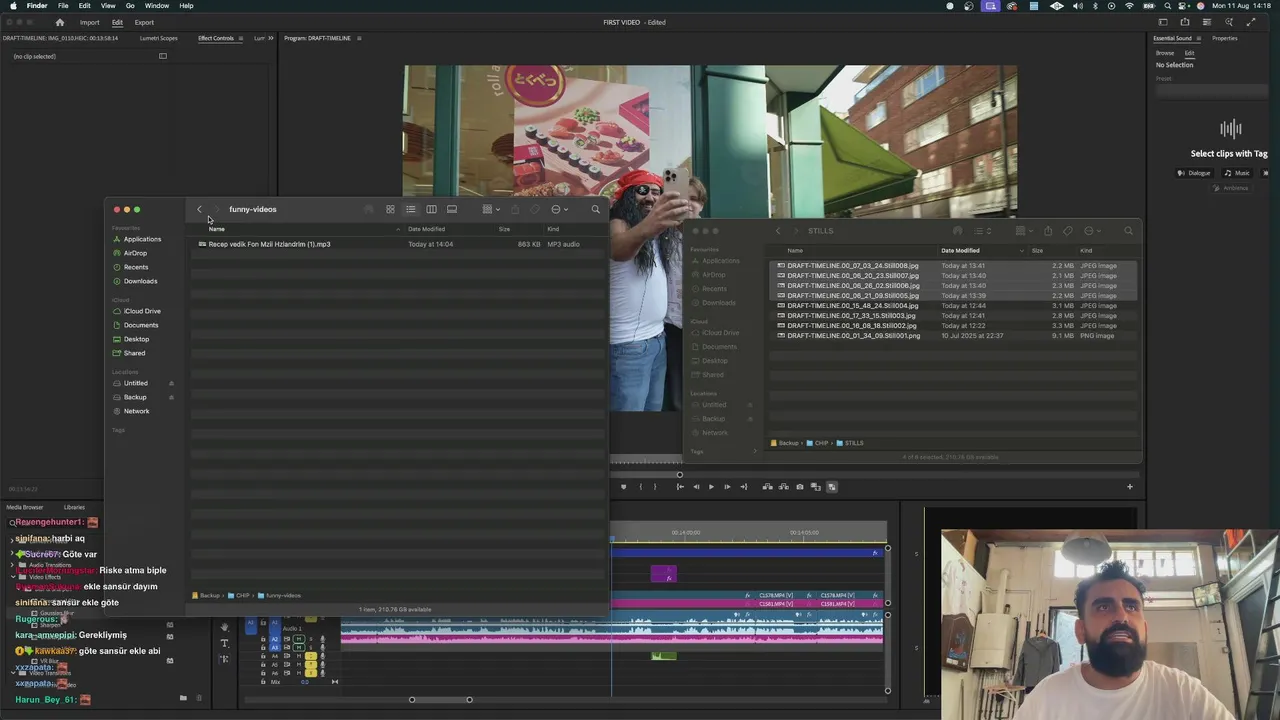Assign the Music audio type
Image resolution: width=1280 pixels, height=720 pixels.
pos(1237,173)
